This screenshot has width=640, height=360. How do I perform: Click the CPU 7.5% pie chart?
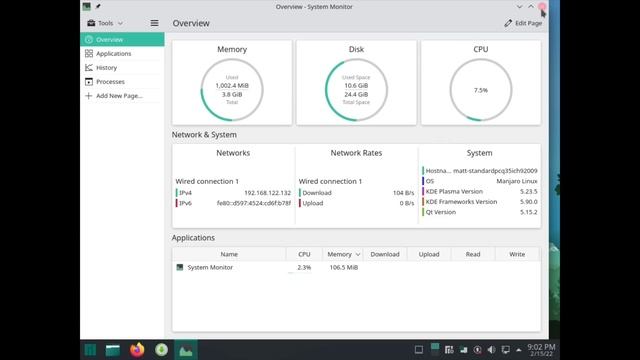(x=481, y=90)
